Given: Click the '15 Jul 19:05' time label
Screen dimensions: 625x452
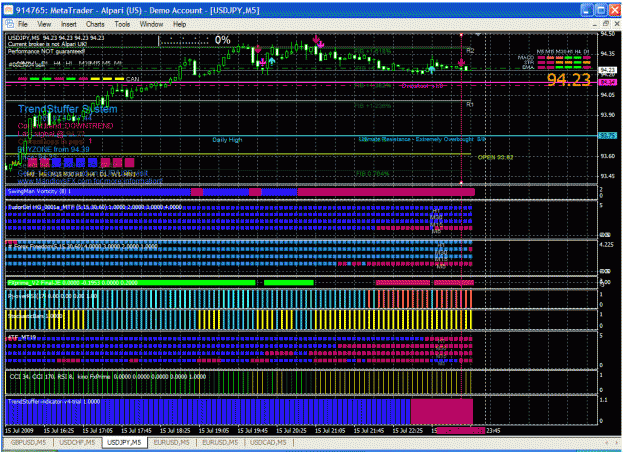Looking at the screenshot, I should click(214, 430).
